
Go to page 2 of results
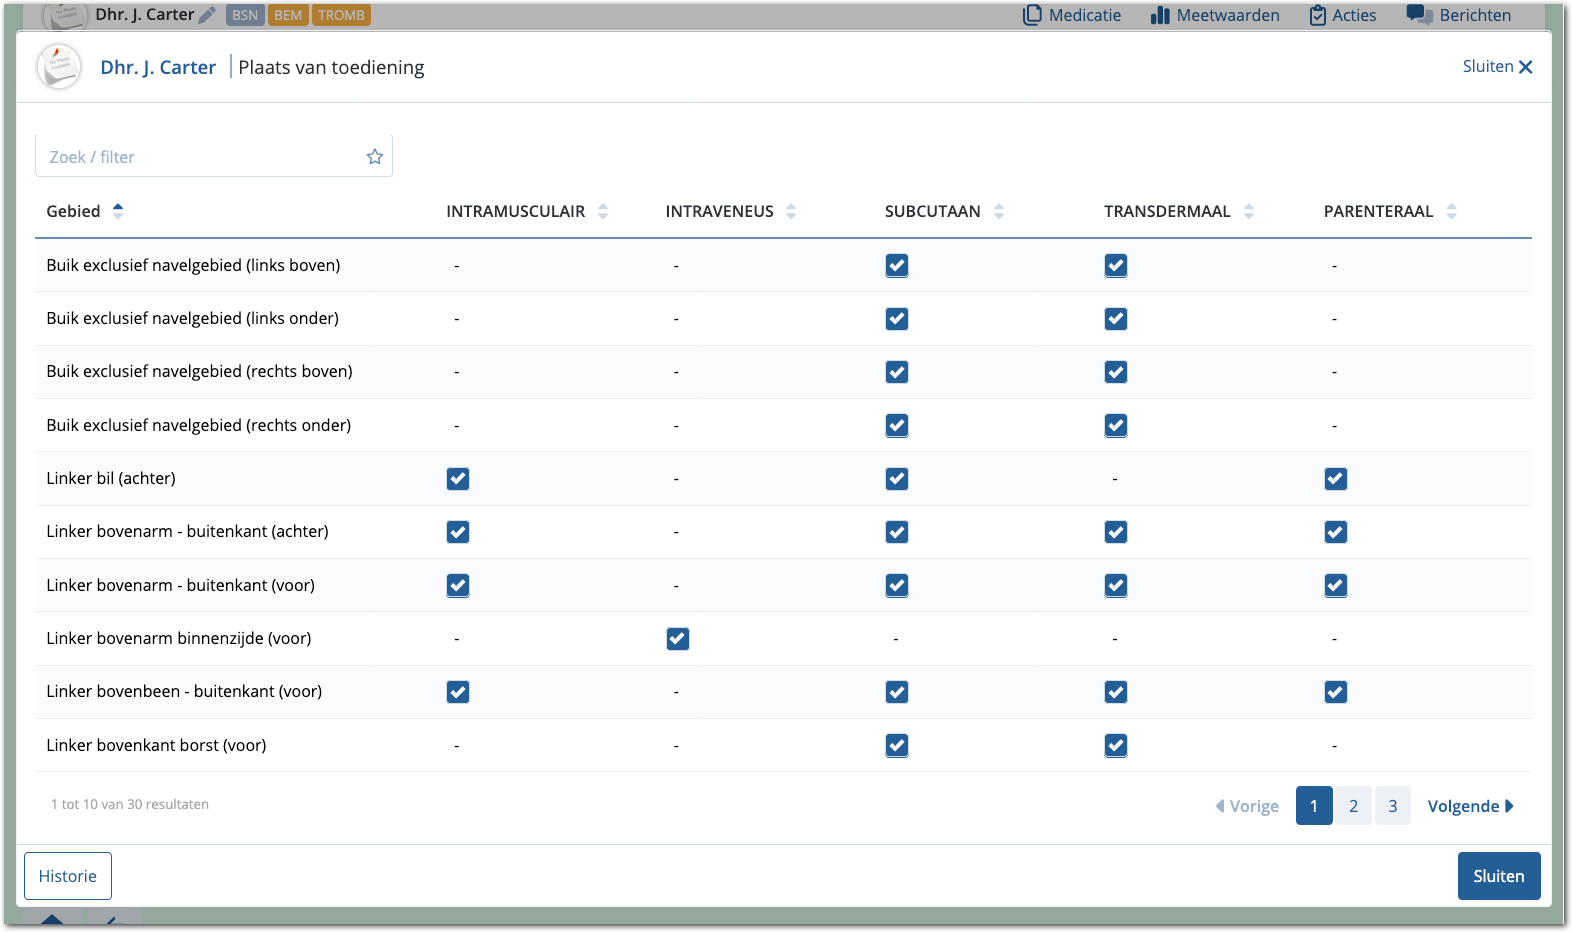(1353, 806)
